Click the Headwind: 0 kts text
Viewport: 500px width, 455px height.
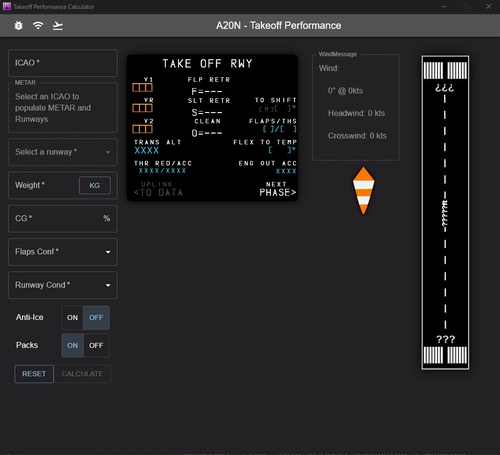tap(356, 113)
